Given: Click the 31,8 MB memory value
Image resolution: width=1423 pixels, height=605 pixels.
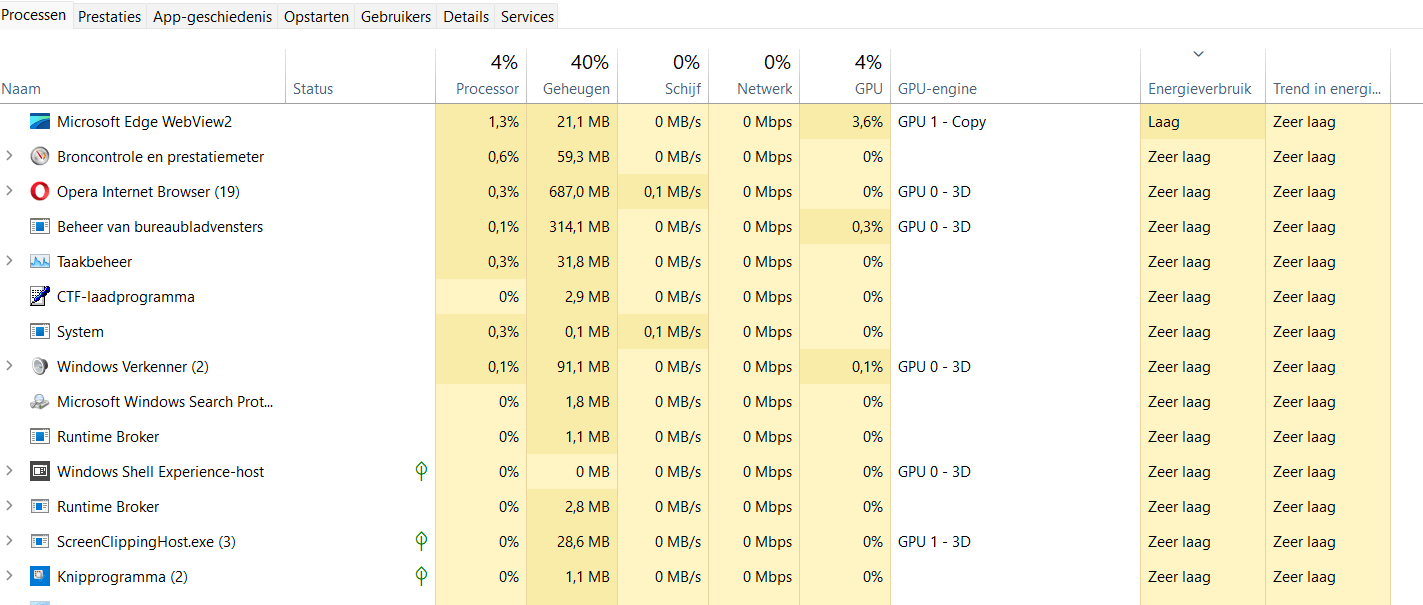Looking at the screenshot, I should tap(572, 262).
